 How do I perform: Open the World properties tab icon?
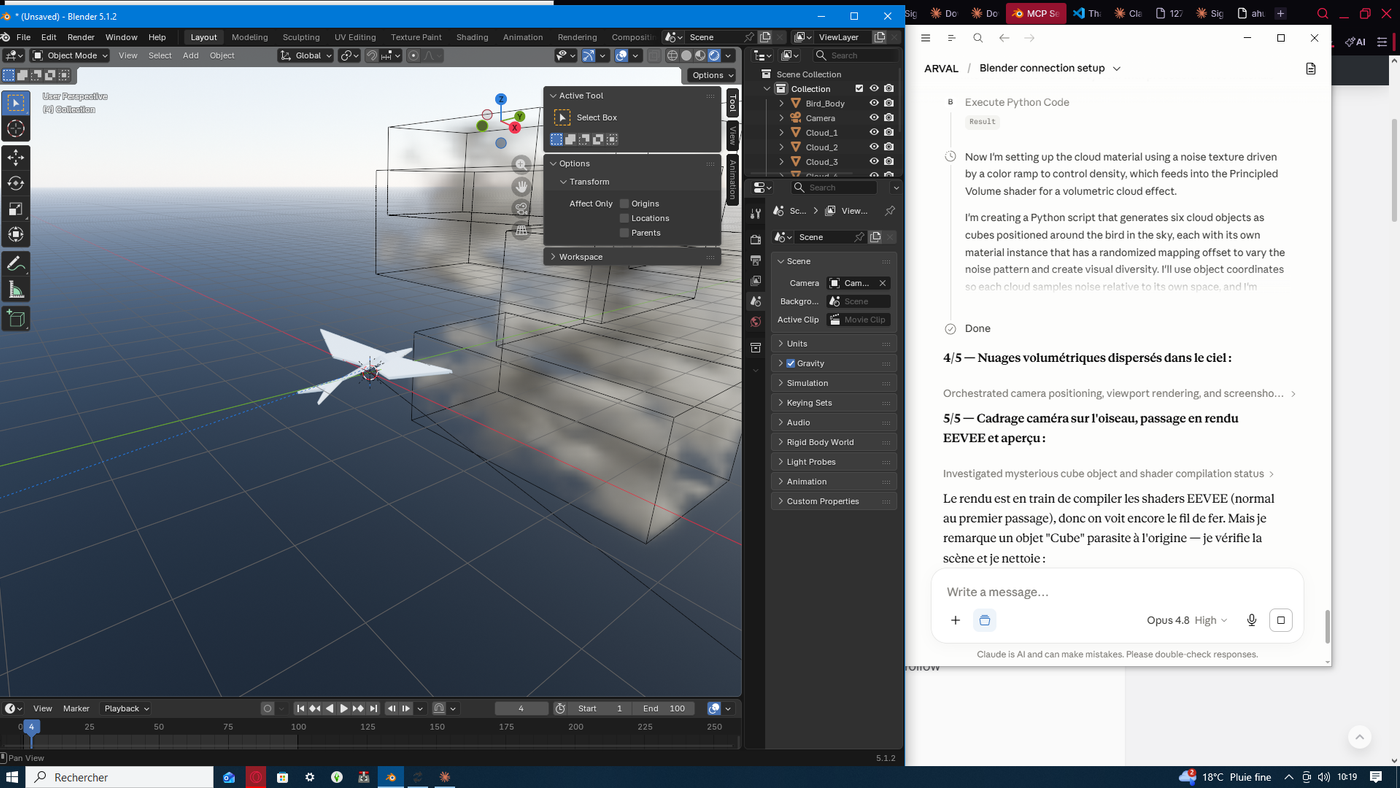coord(756,322)
